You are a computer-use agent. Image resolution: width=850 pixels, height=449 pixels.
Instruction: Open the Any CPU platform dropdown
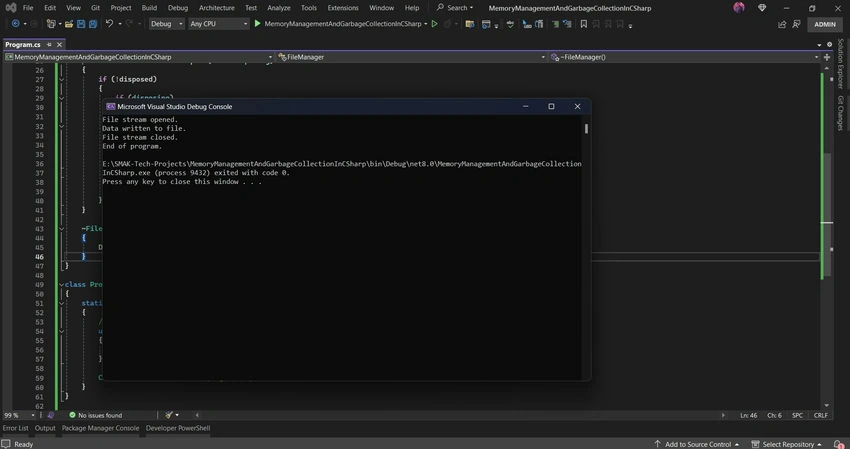218,24
